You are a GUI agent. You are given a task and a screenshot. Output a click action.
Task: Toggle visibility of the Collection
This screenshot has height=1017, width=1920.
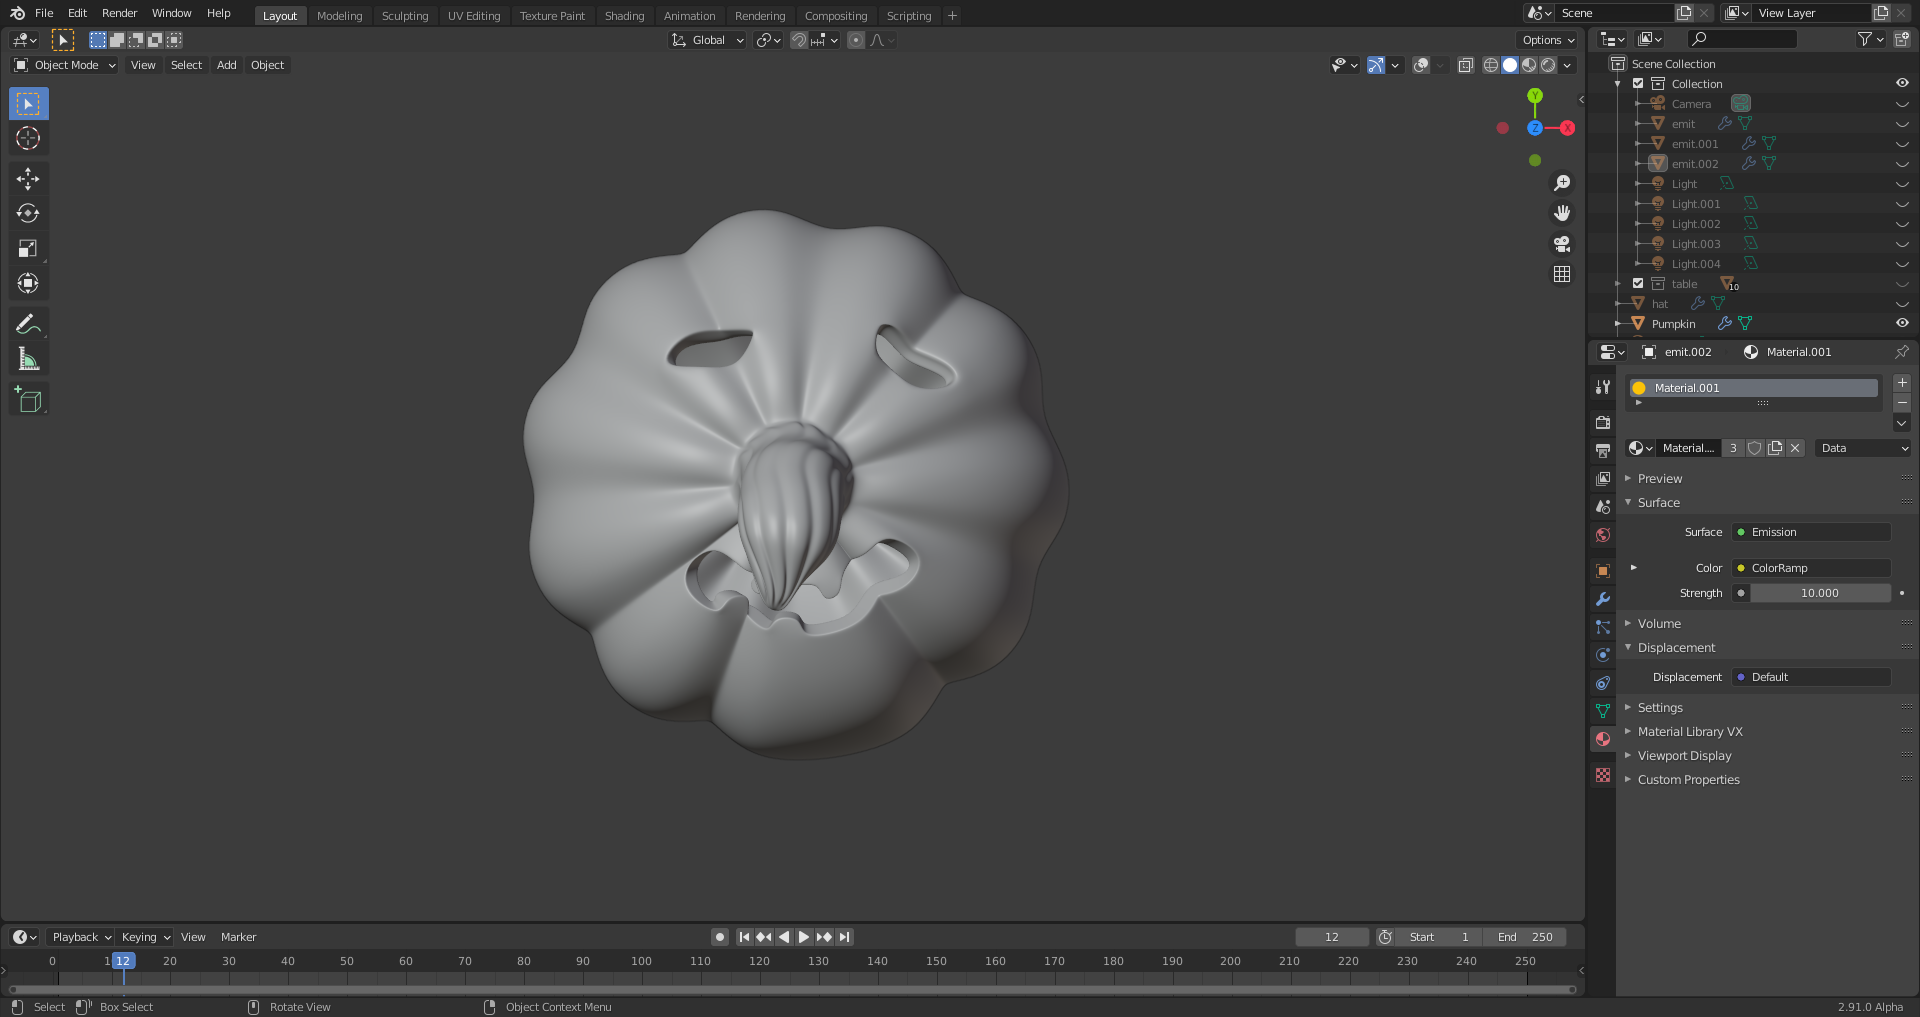click(x=1902, y=83)
